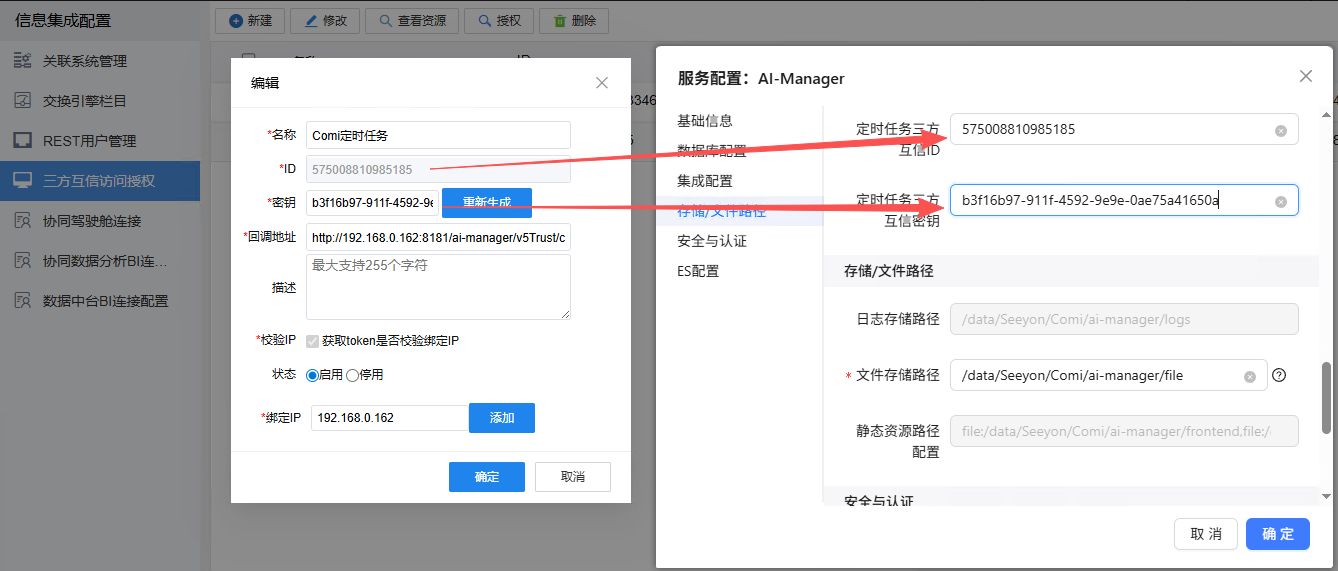Click the 新建 toolbar button
This screenshot has height=571, width=1338.
pyautogui.click(x=250, y=20)
